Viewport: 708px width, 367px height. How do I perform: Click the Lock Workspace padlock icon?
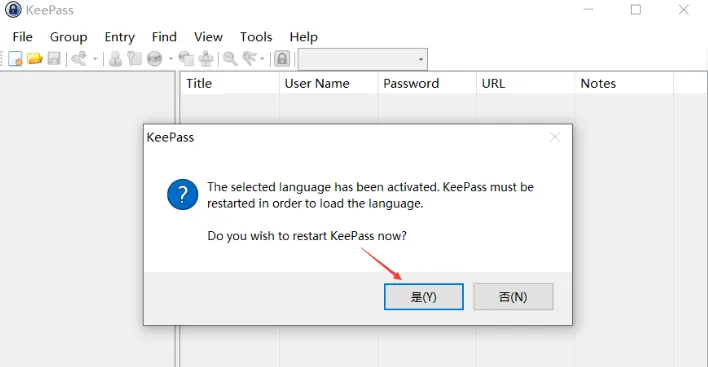point(282,59)
